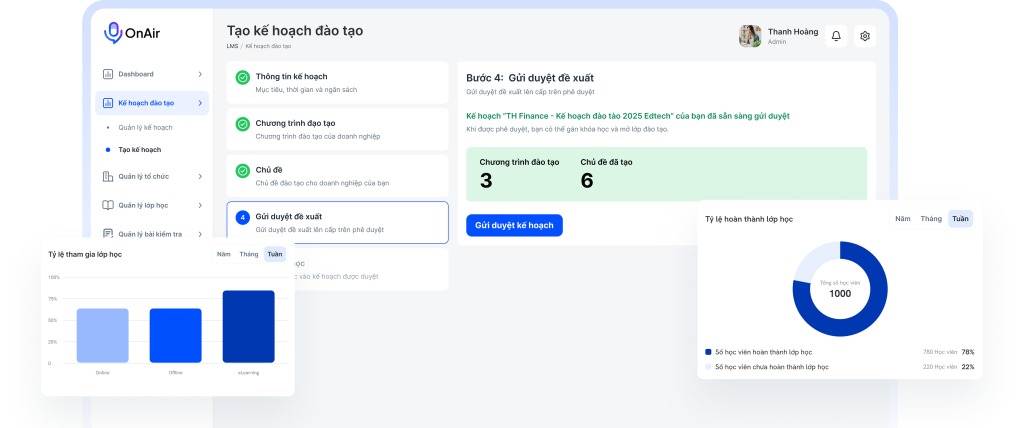Expand the Quản lý tổ chức chevron
The height and width of the screenshot is (428, 1024).
(x=200, y=177)
